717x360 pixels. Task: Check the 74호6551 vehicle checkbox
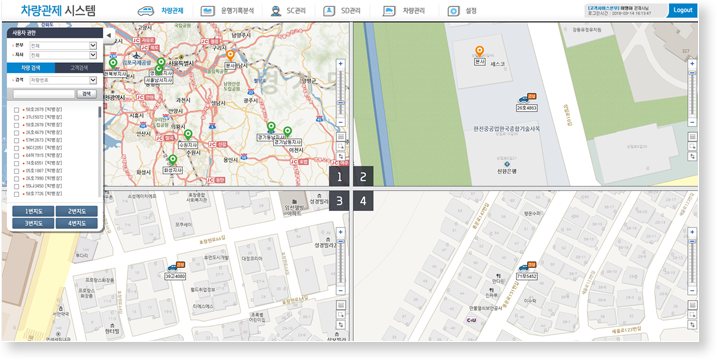pyautogui.click(x=17, y=163)
